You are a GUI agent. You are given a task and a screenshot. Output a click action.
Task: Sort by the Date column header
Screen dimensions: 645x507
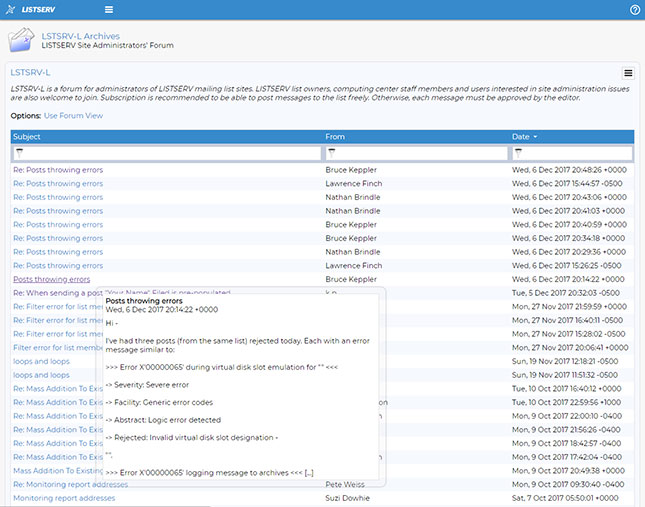point(520,137)
